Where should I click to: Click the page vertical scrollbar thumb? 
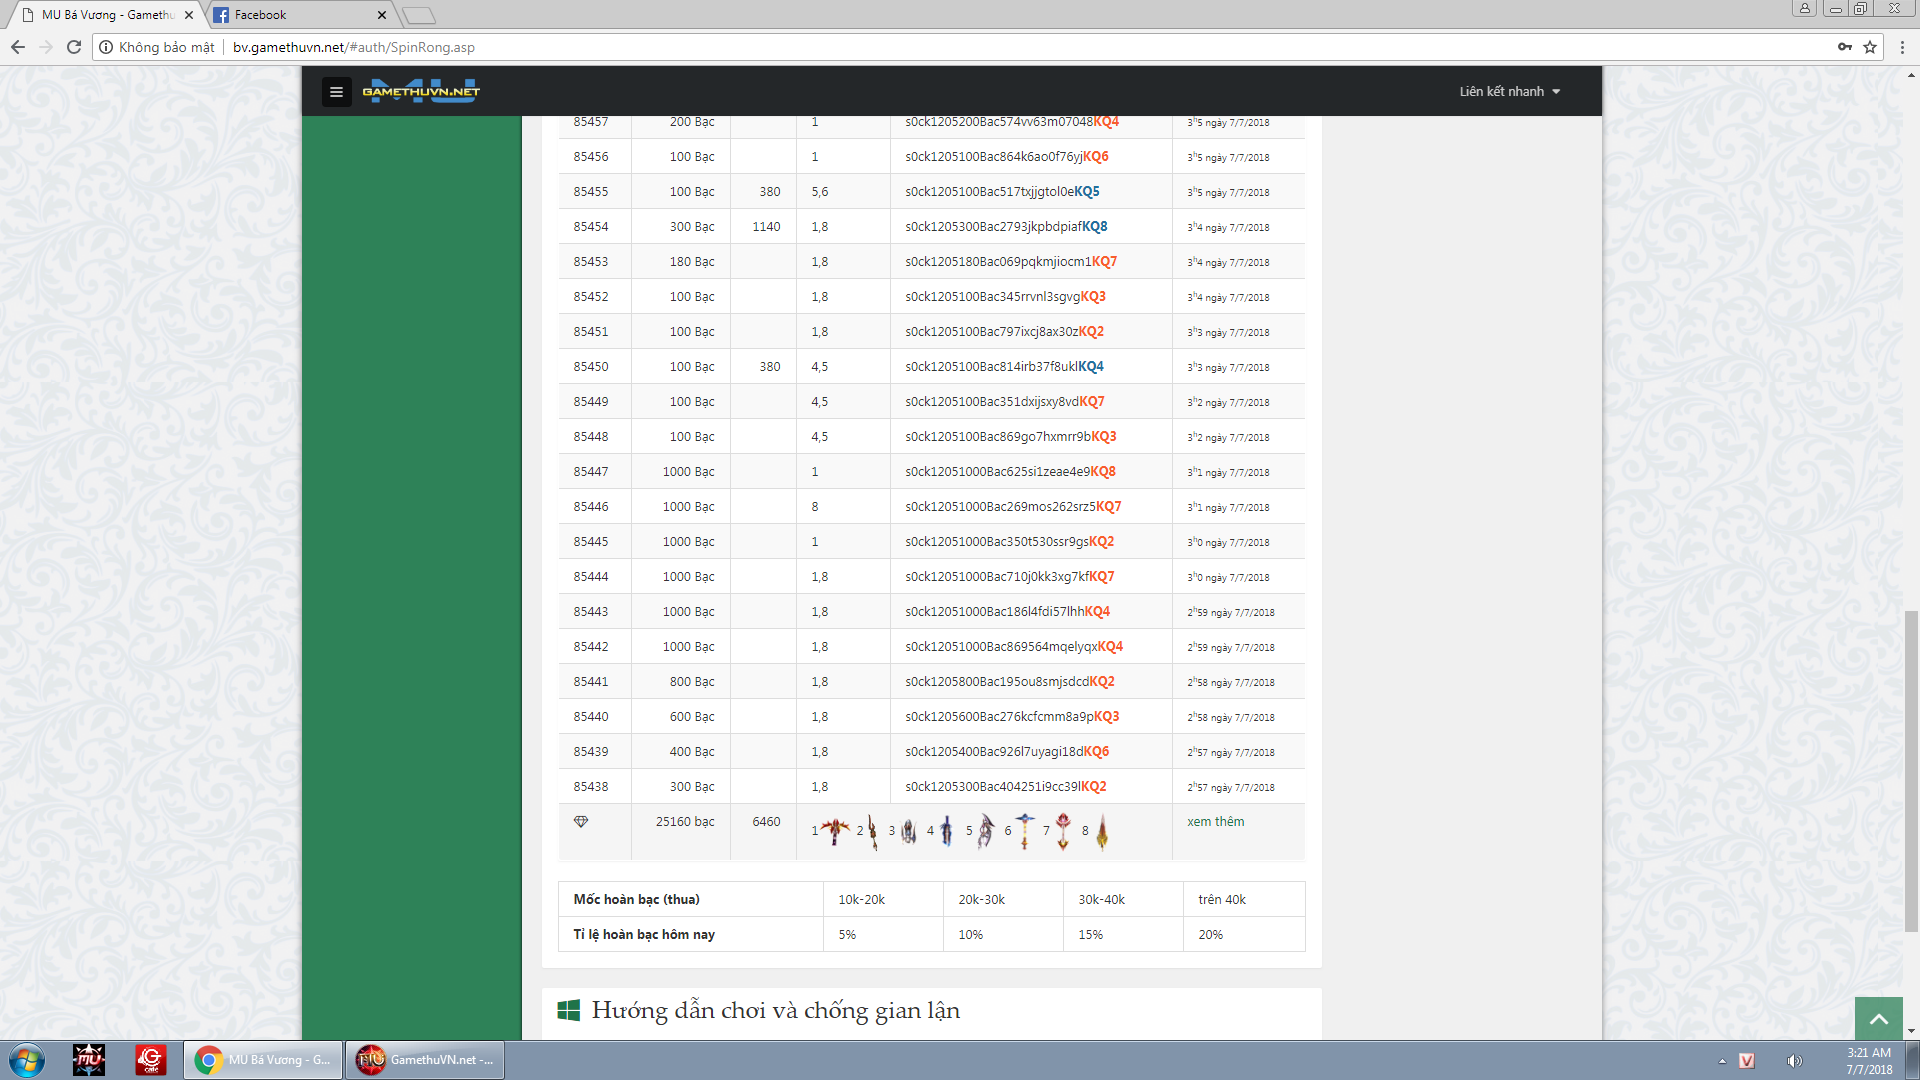click(1911, 770)
